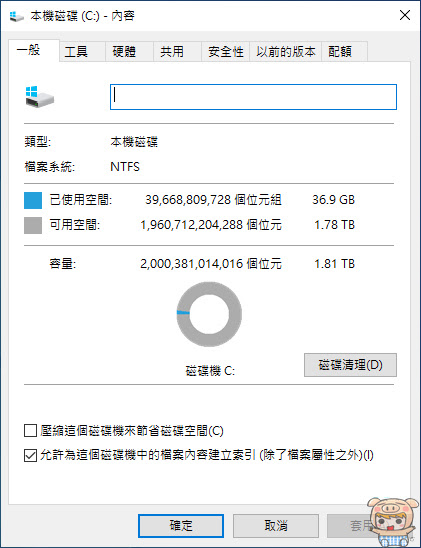The width and height of the screenshot is (421, 548).
Task: Click the gray 可用空間 color swatch
Action: 33,225
